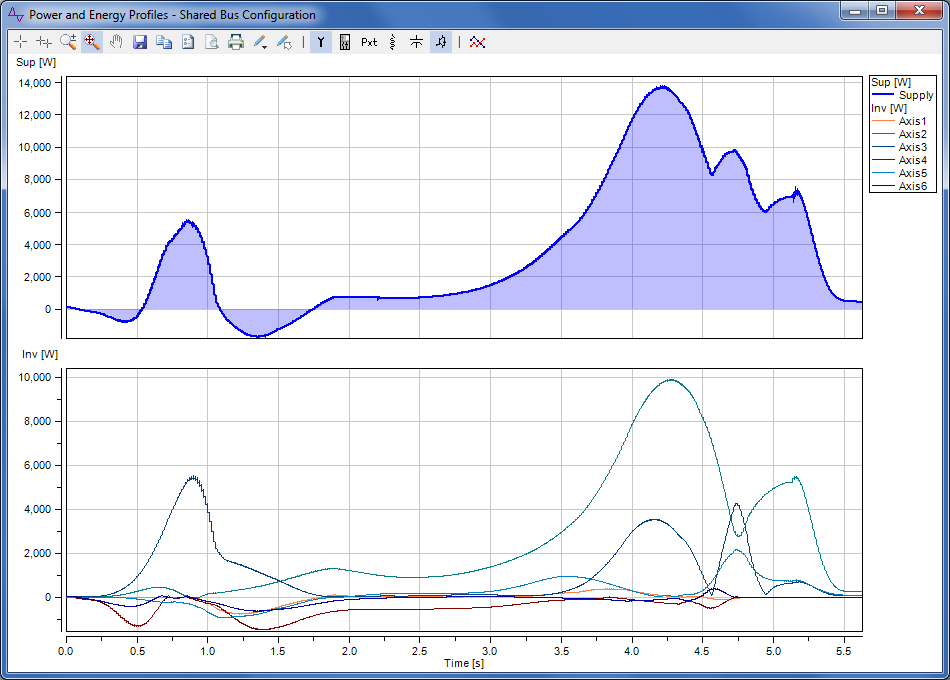Select the double crosshair measurement tool

(44, 42)
